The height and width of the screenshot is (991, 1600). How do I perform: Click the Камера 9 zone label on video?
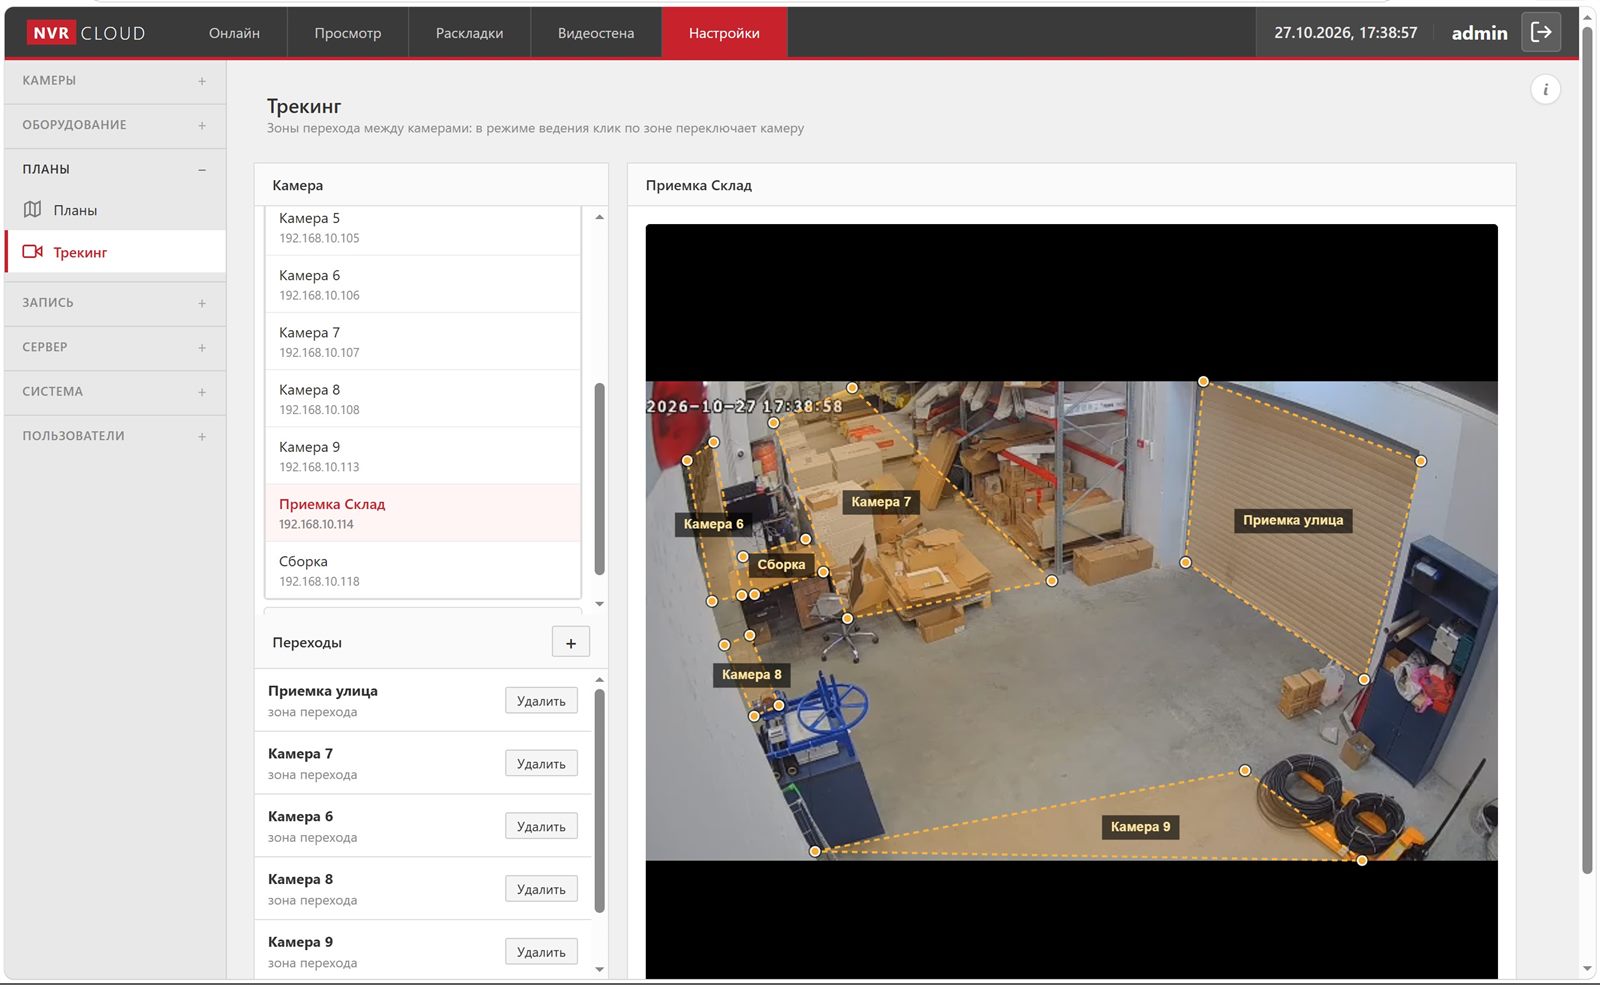click(1140, 827)
